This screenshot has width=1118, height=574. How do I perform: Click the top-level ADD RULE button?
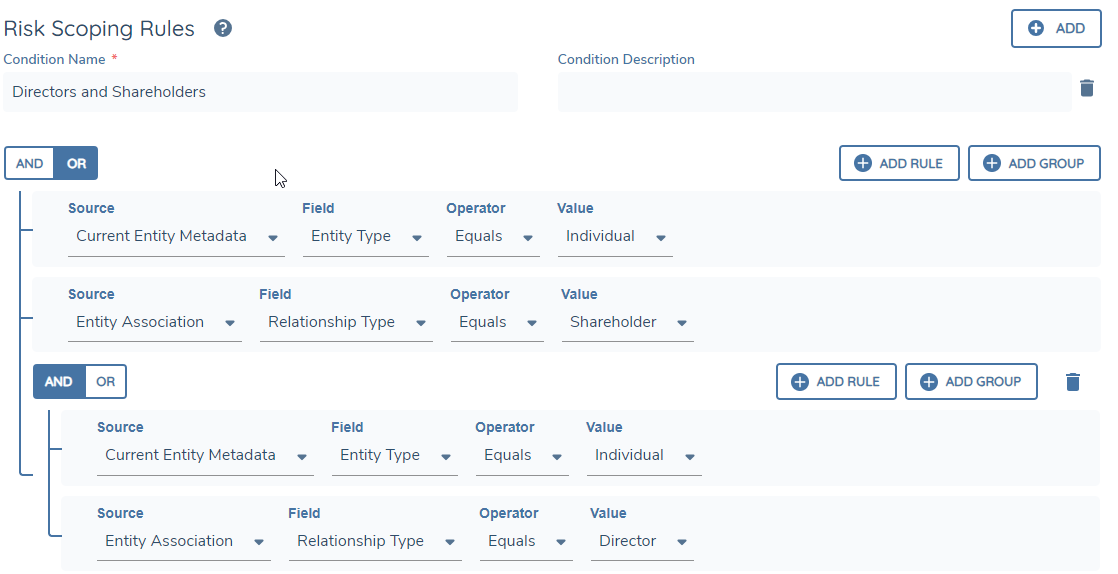tap(899, 163)
